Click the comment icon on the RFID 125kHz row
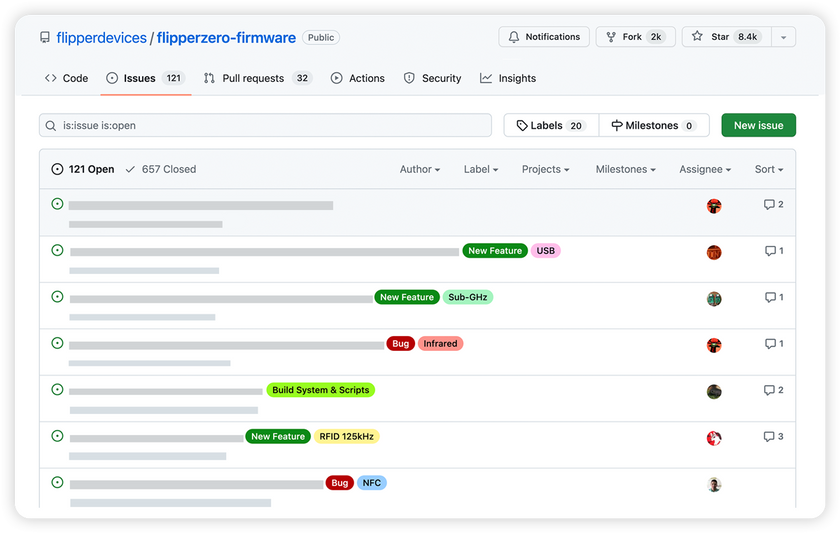Viewport: 840px width, 533px height. tap(769, 437)
